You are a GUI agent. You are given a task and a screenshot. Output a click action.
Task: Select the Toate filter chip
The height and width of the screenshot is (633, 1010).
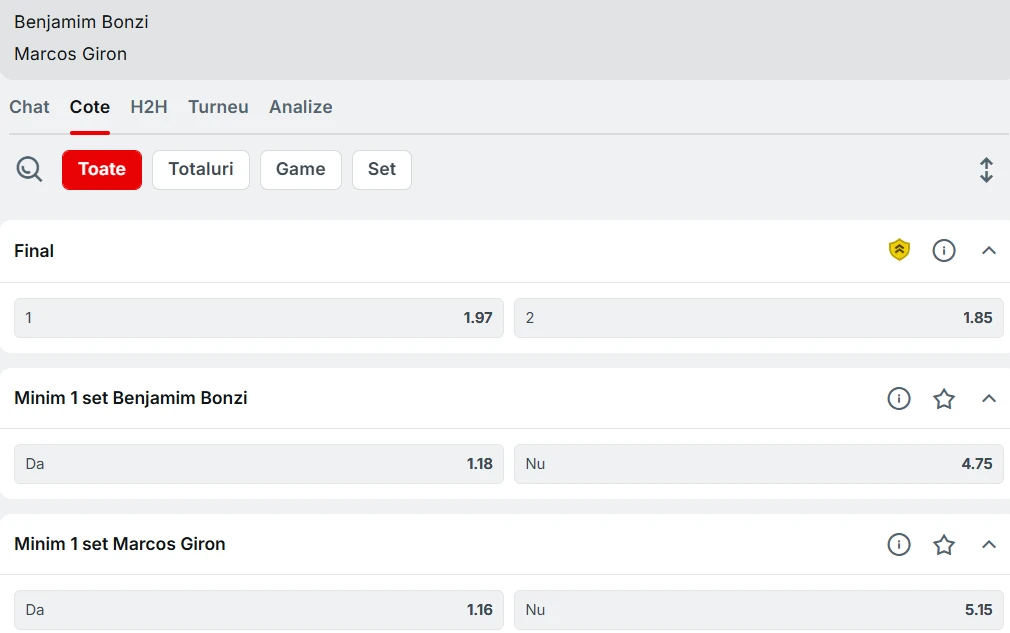tap(102, 170)
